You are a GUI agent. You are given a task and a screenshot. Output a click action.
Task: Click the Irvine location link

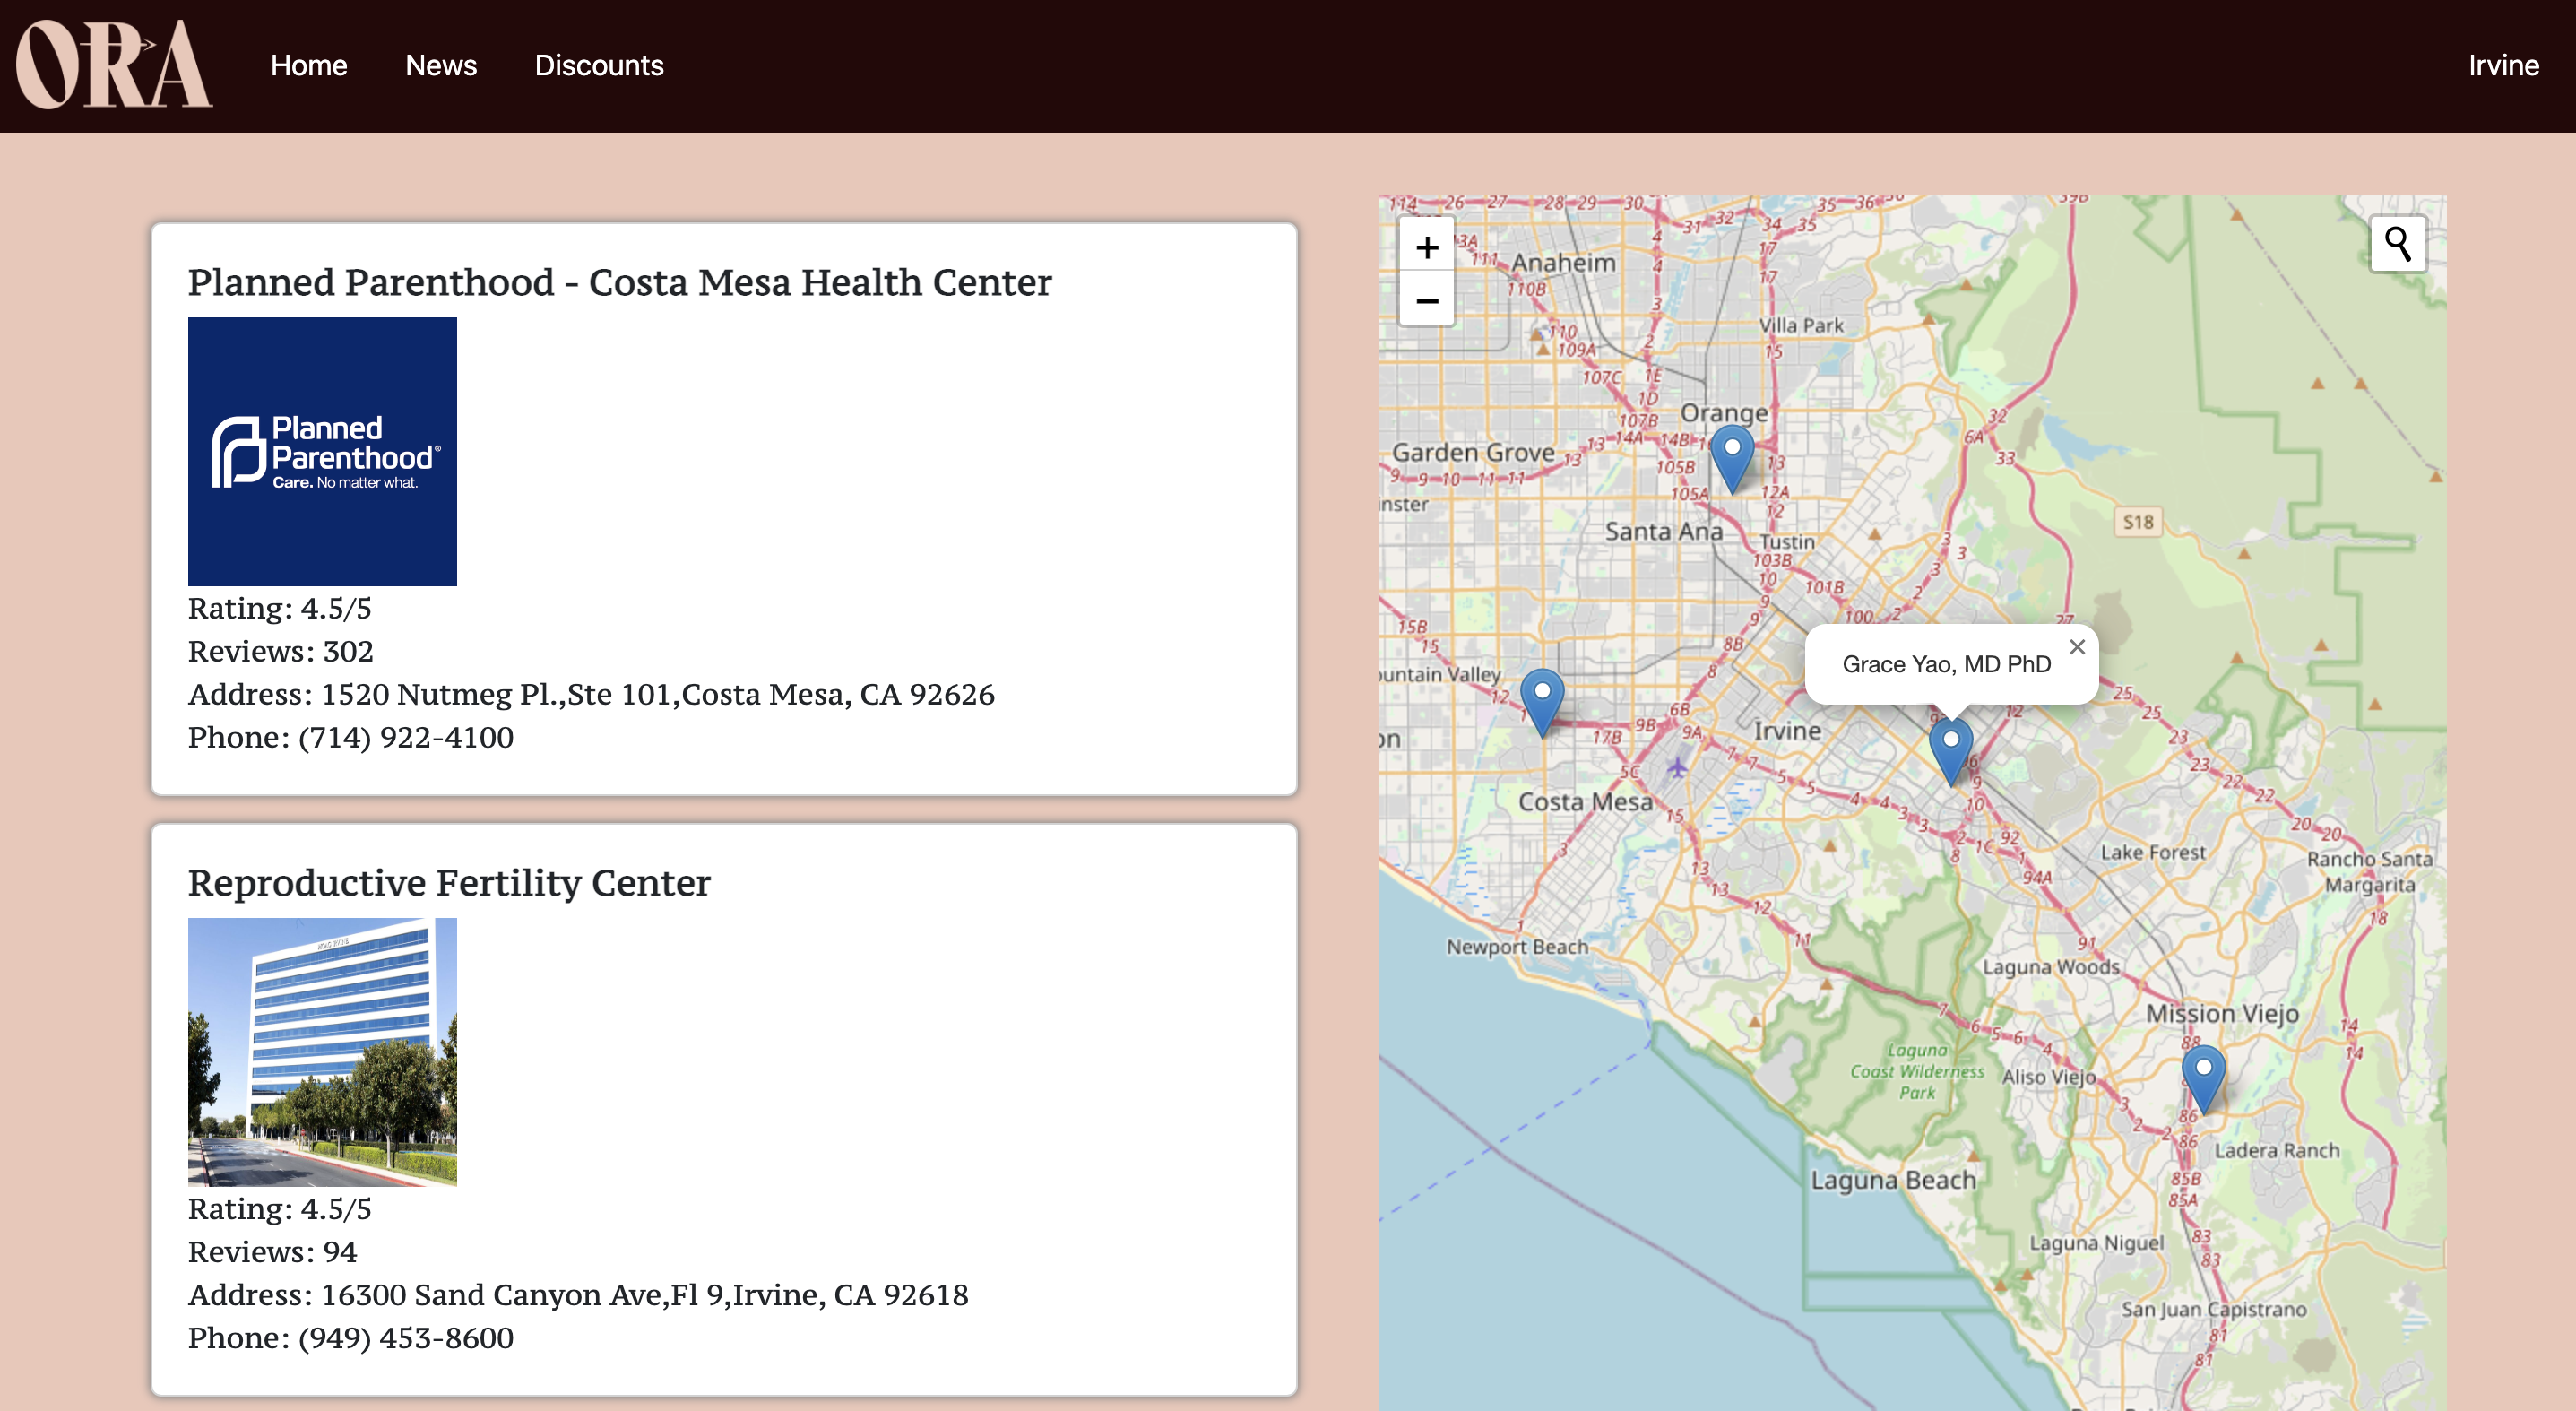[2503, 65]
